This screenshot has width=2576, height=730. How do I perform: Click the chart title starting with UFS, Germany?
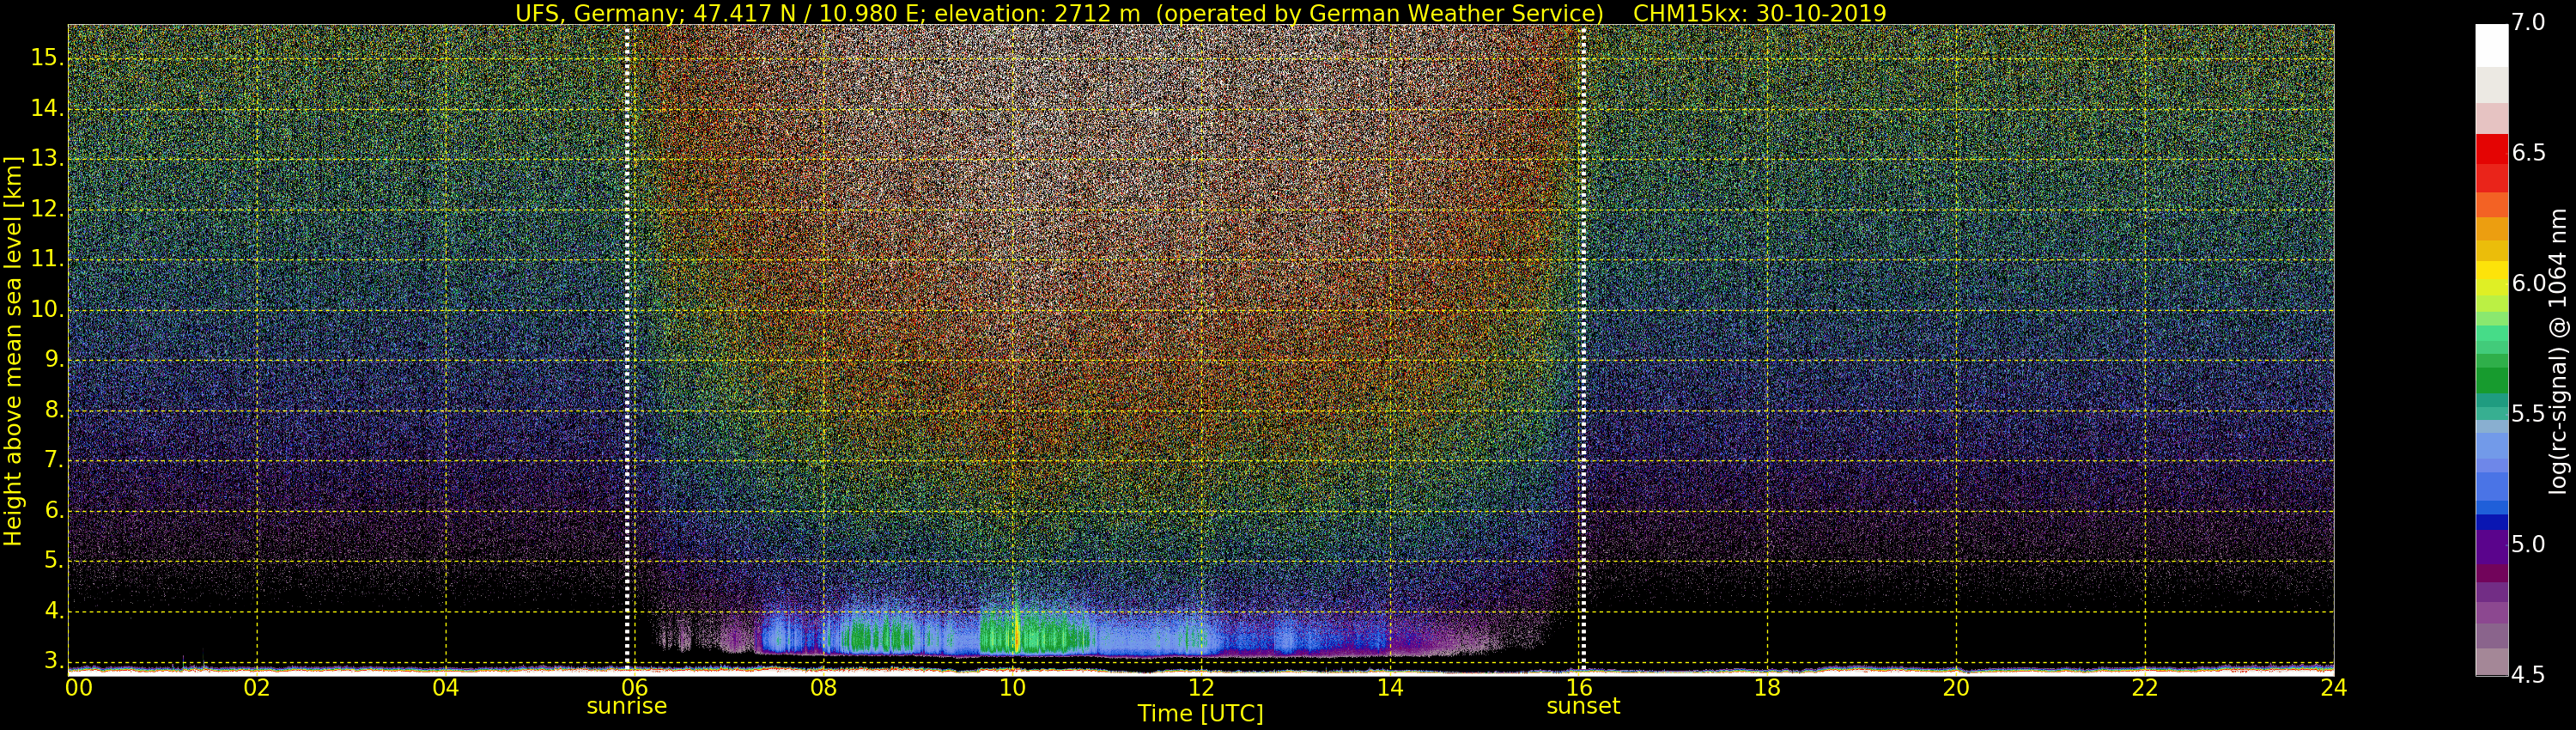pos(1200,13)
